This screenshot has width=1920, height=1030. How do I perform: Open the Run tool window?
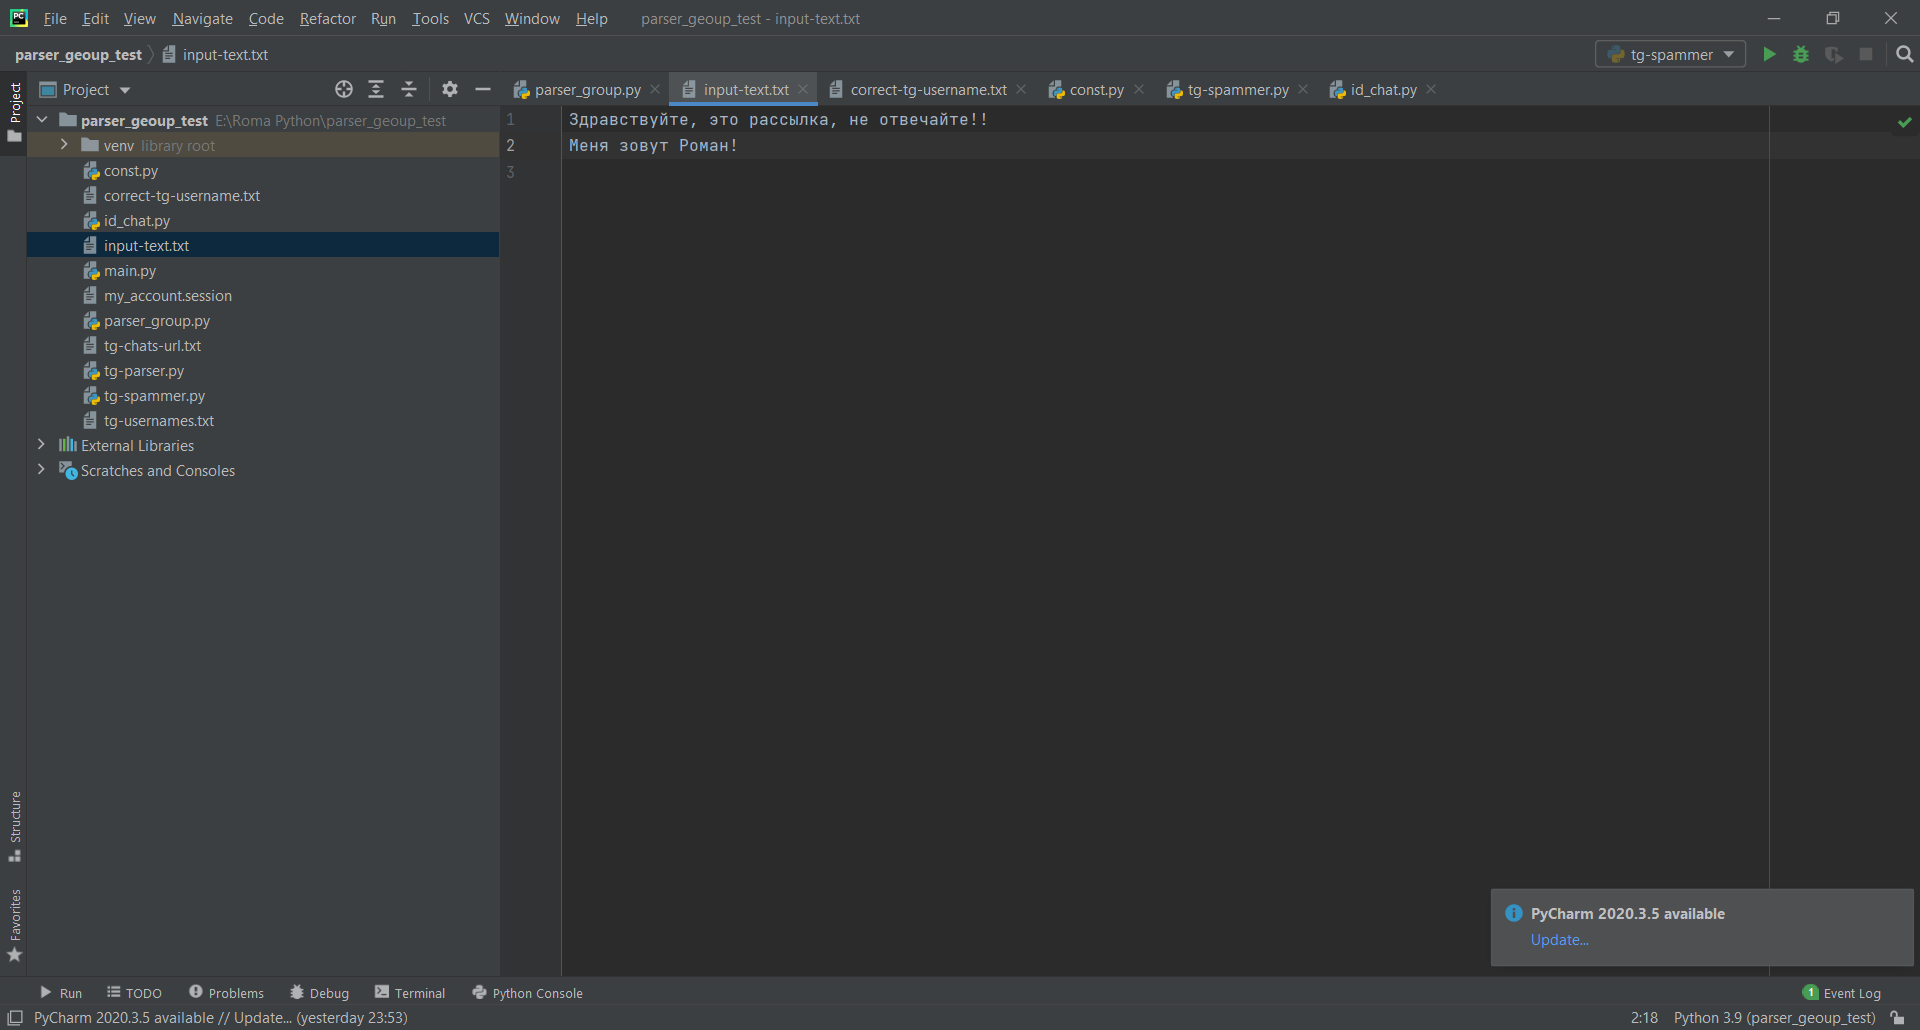61,993
